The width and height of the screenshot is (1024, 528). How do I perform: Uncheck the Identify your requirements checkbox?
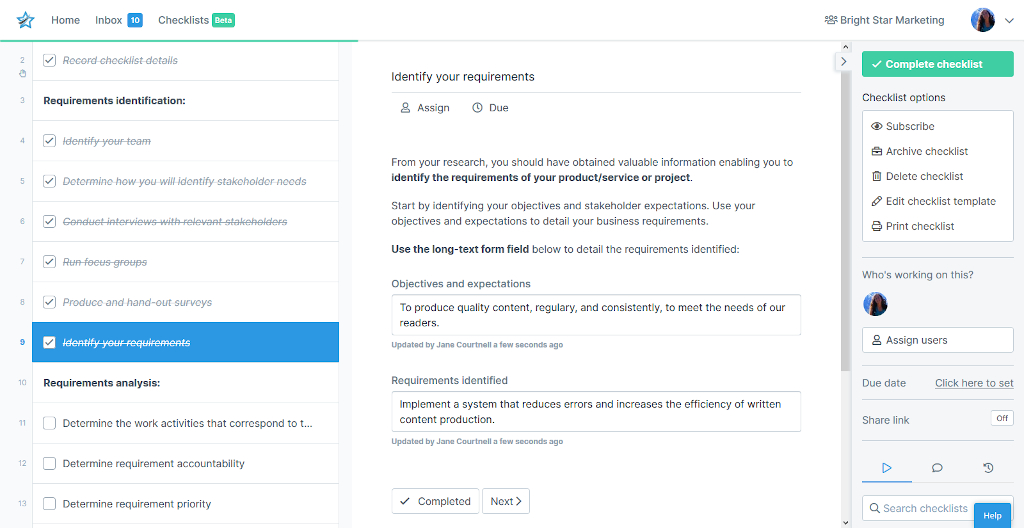coord(49,342)
